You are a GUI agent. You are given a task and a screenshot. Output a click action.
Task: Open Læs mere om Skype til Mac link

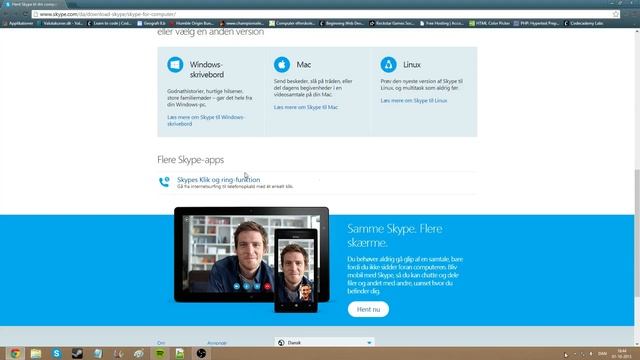pos(306,107)
